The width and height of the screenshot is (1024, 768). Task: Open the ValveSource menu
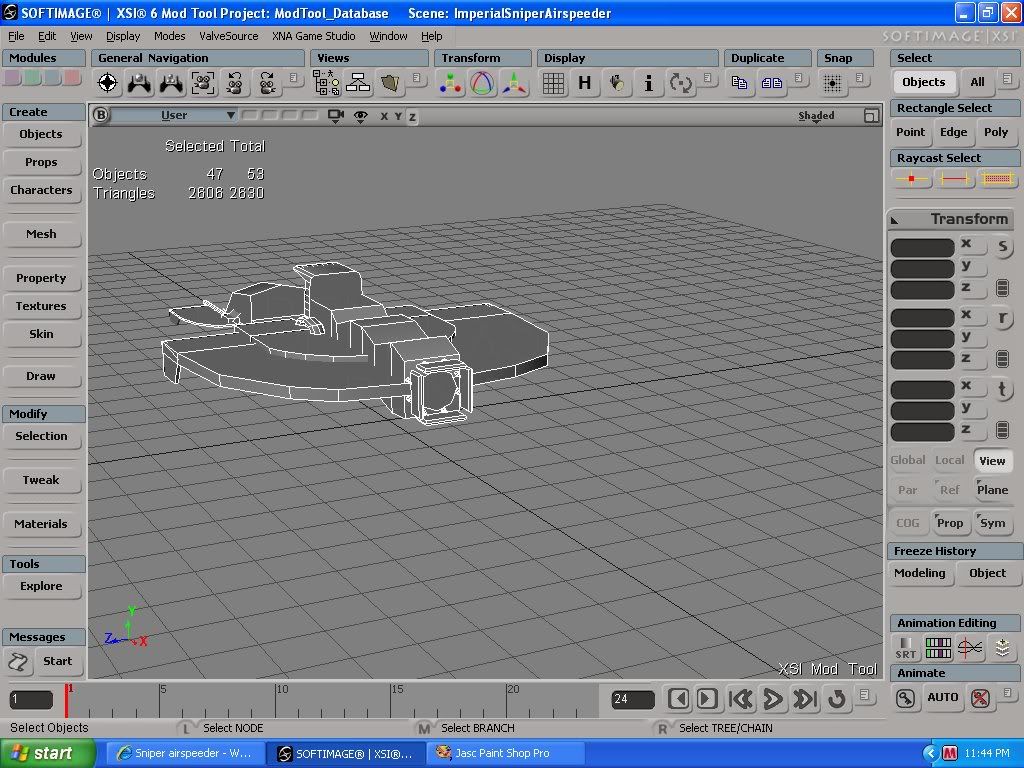[x=229, y=36]
